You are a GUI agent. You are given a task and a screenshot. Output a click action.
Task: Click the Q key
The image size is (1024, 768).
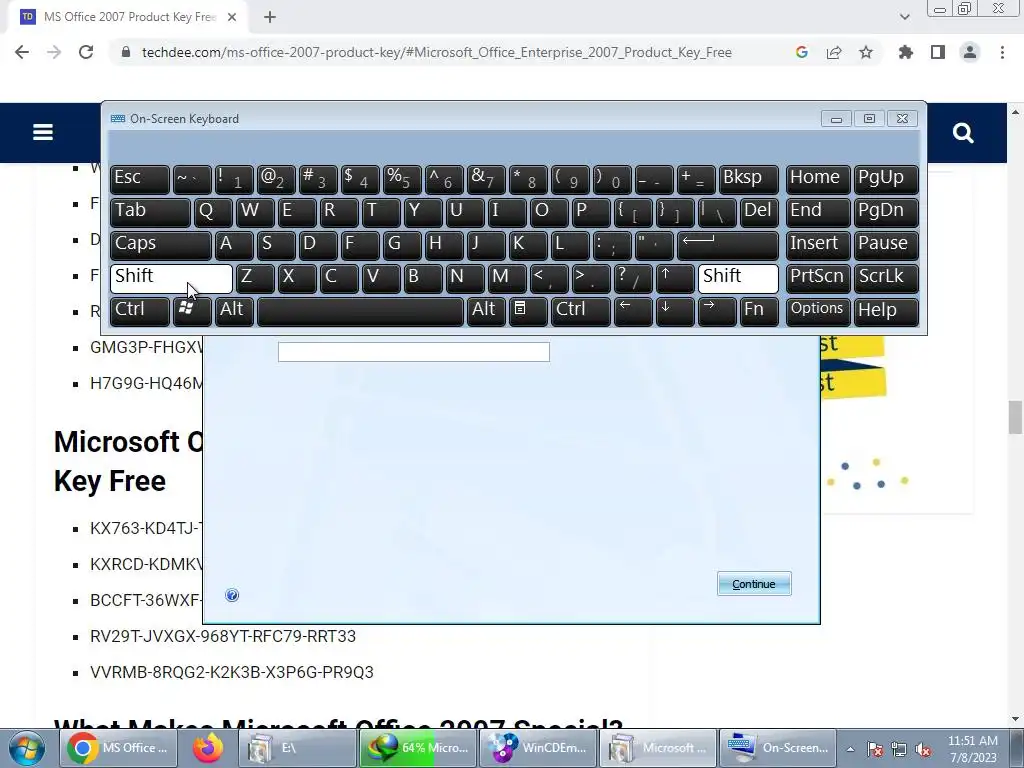pyautogui.click(x=213, y=213)
